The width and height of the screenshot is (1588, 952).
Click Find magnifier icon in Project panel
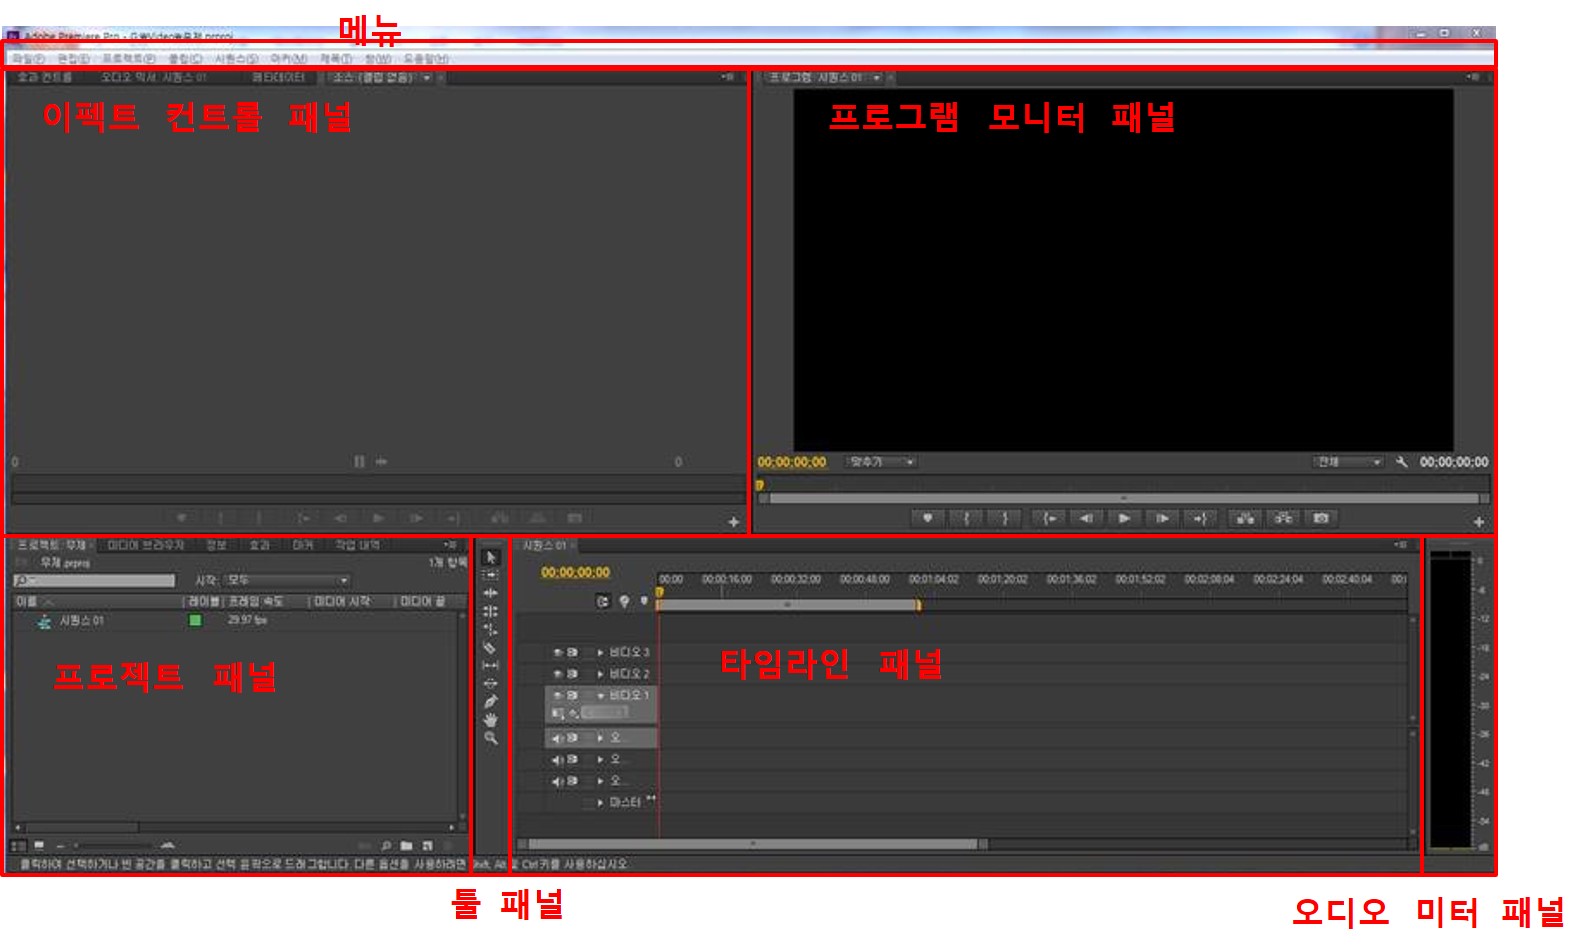387,846
